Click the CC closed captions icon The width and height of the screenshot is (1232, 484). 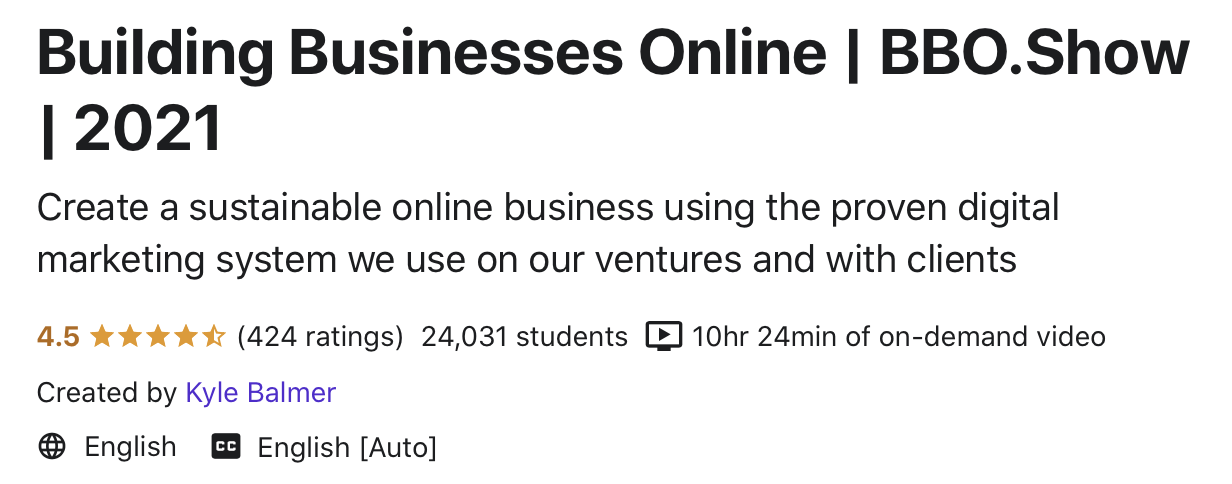click(226, 447)
